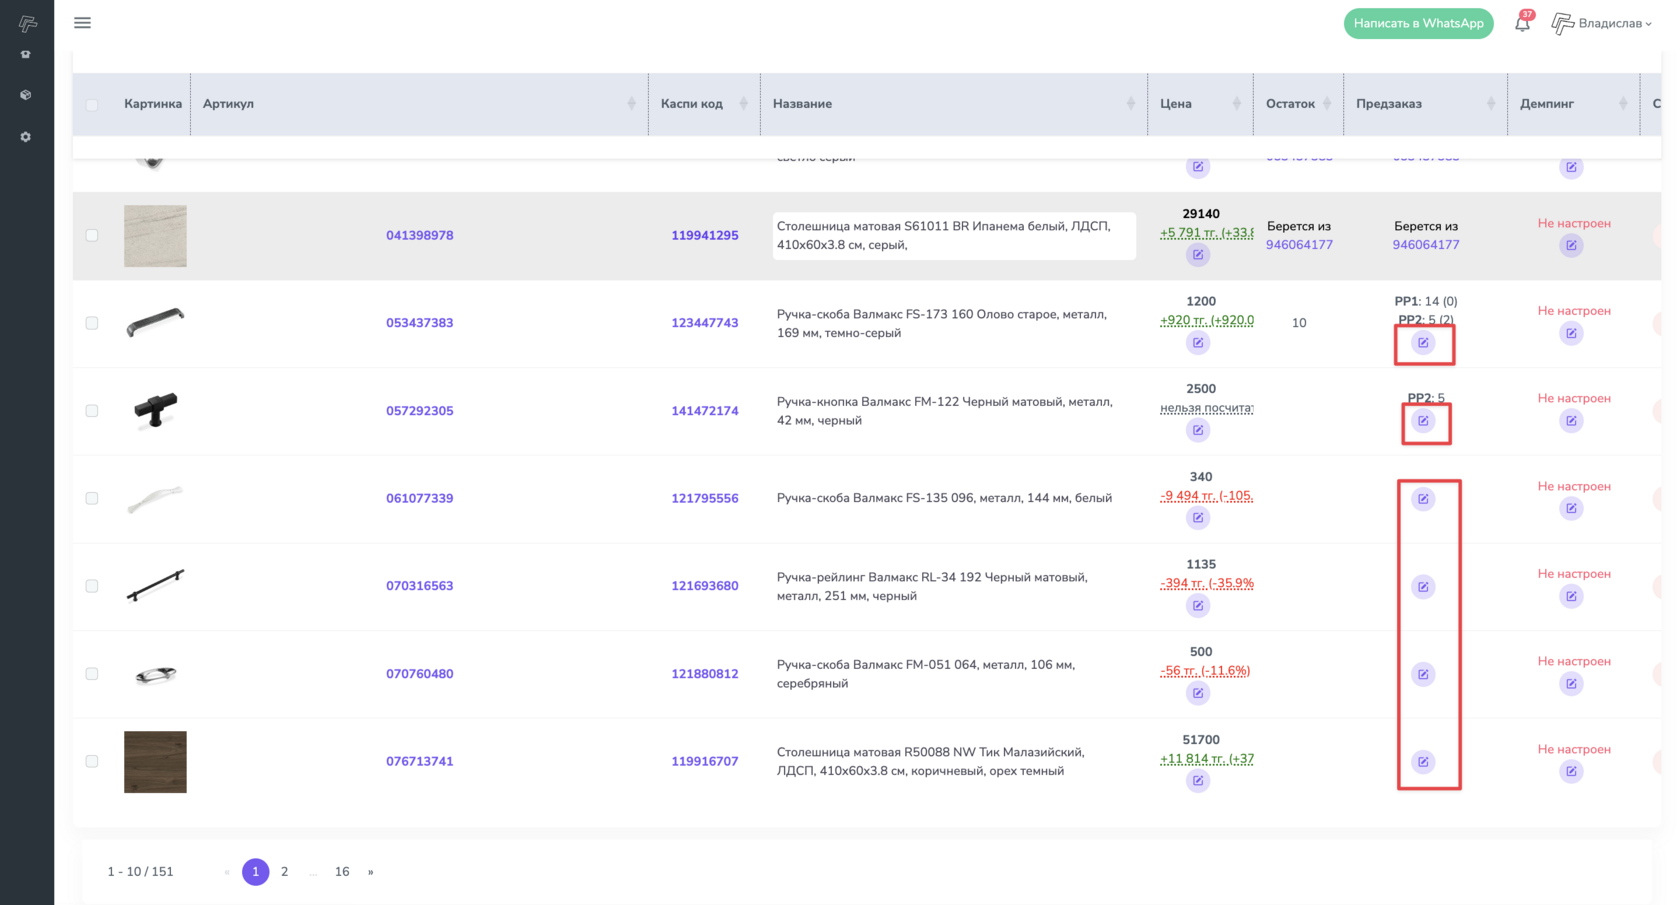Edit preorder for item 057292305
Screen dimensions: 1680x905
[x=1423, y=421]
